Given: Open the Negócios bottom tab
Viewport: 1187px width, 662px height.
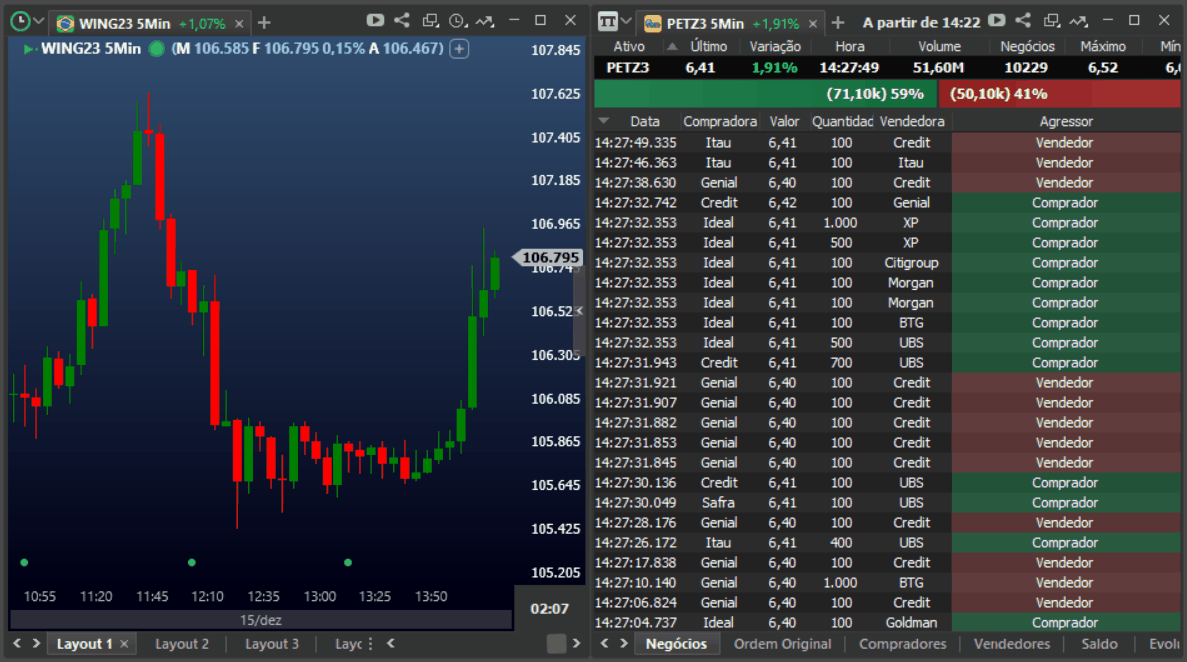Looking at the screenshot, I should point(676,644).
